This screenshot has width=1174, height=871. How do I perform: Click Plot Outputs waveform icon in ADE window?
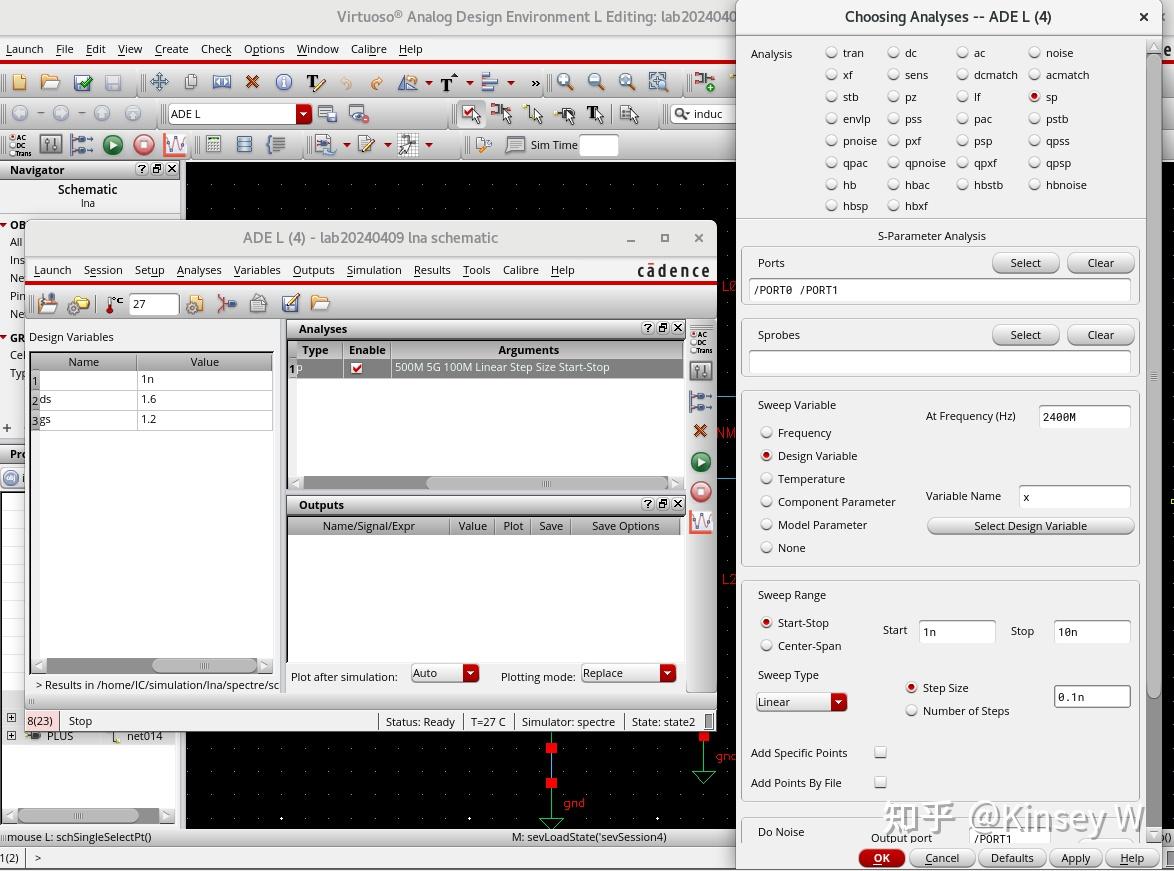tap(701, 522)
